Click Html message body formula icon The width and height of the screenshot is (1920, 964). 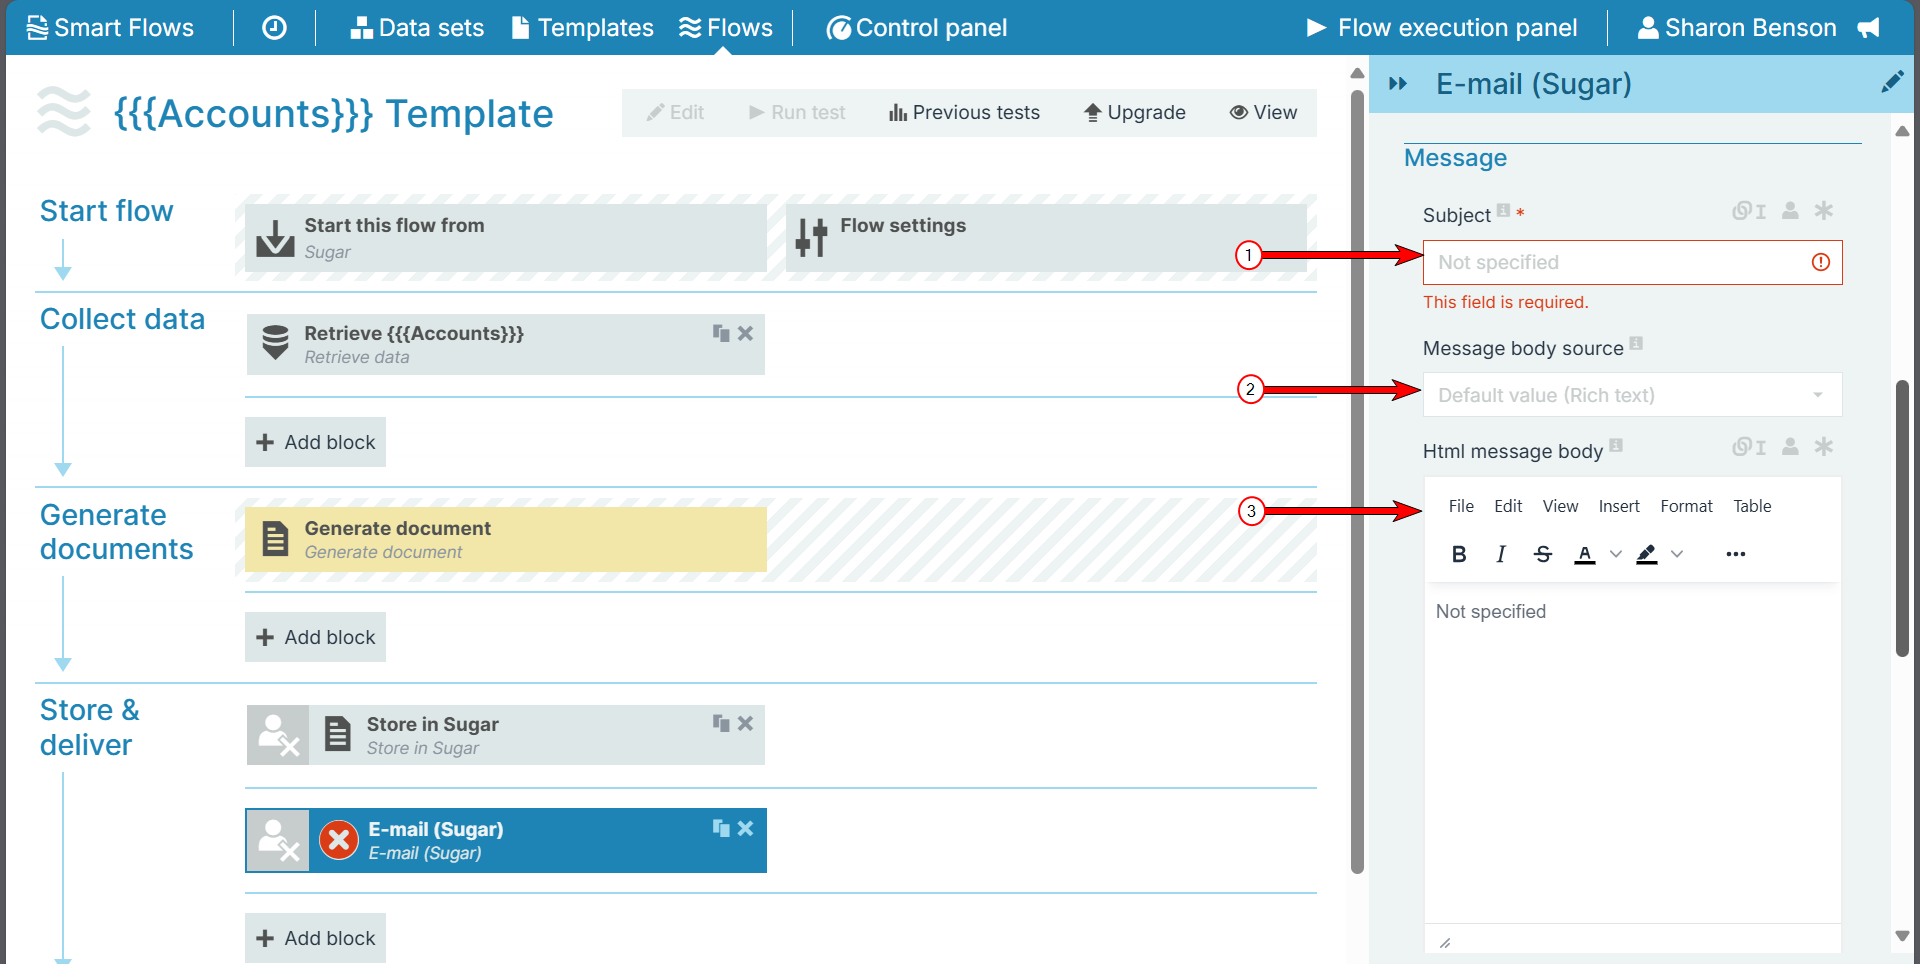1749,447
